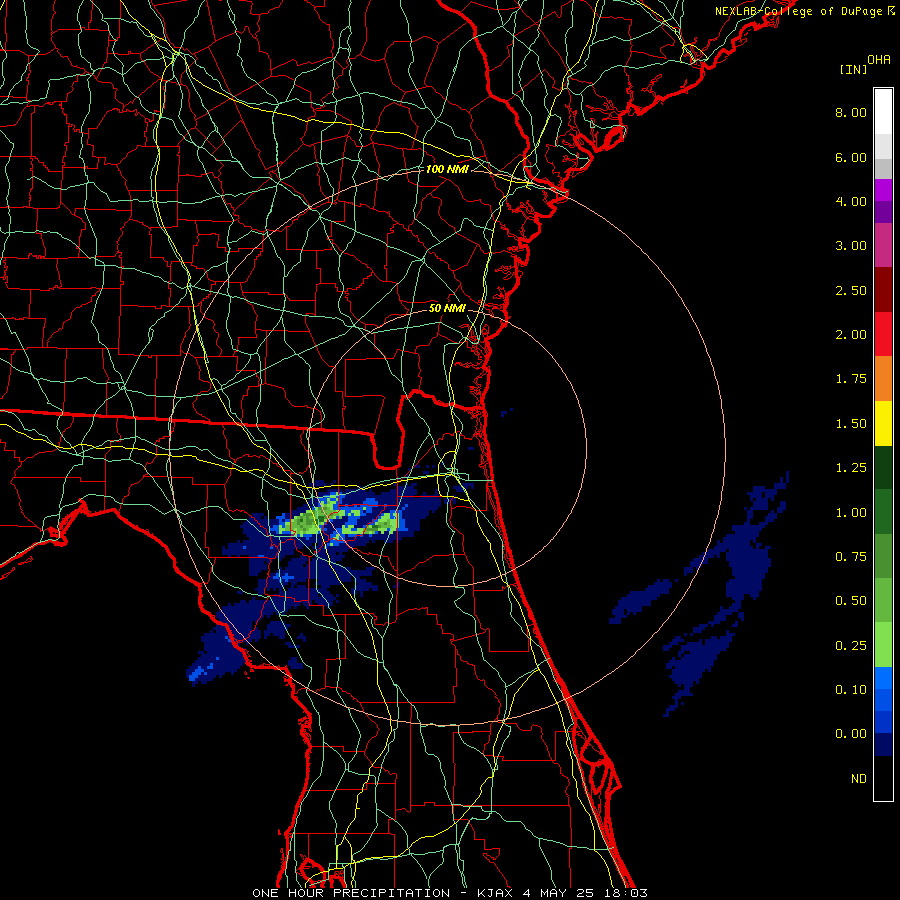Click the [IN] units label

point(853,69)
